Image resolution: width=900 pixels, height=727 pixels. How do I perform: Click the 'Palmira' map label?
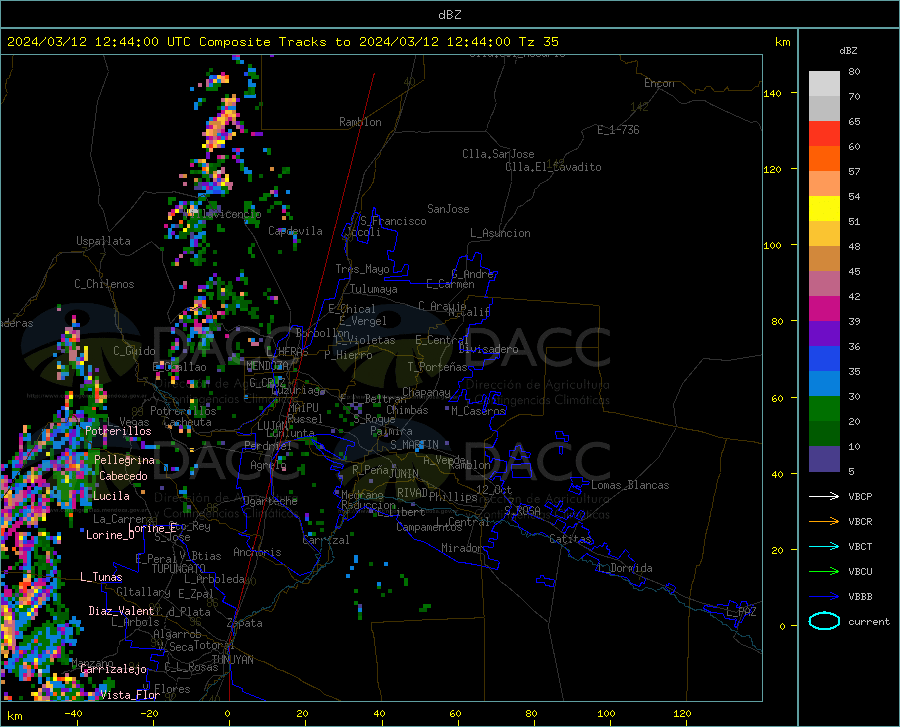pos(391,431)
